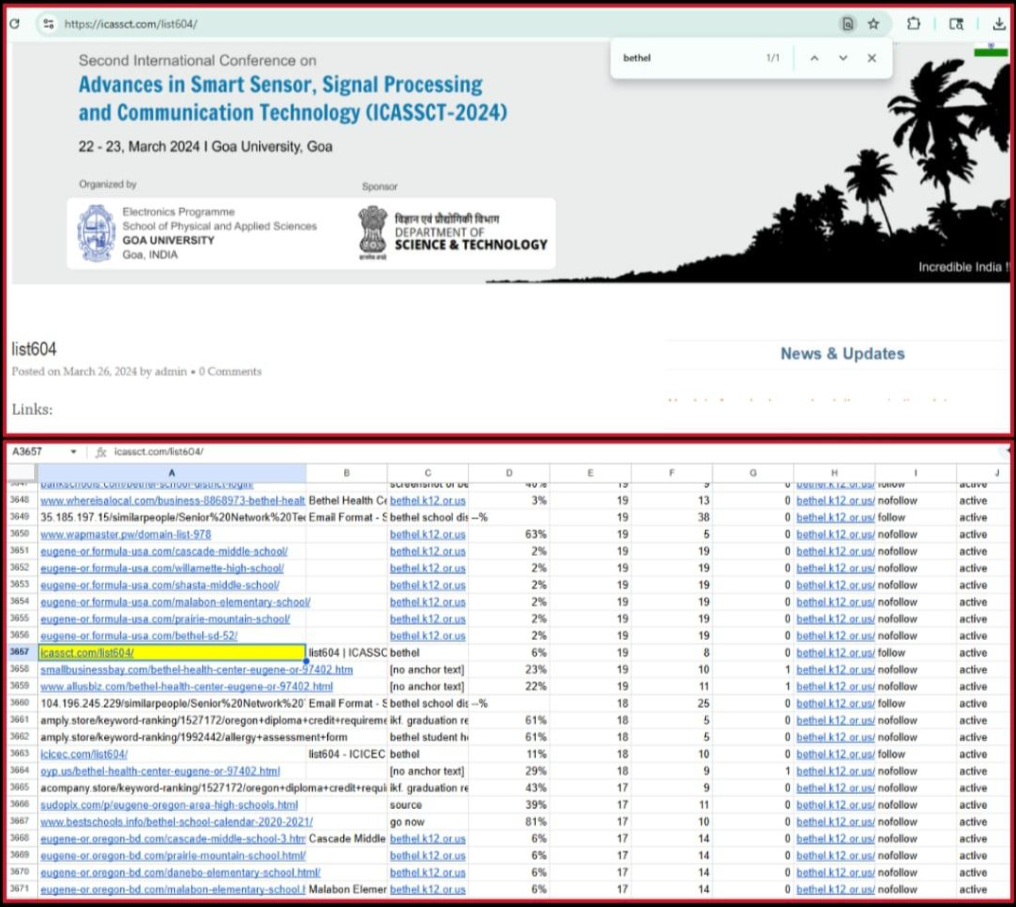Expand the A3657 name box dropdown
Image resolution: width=1016 pixels, height=907 pixels.
coord(73,452)
